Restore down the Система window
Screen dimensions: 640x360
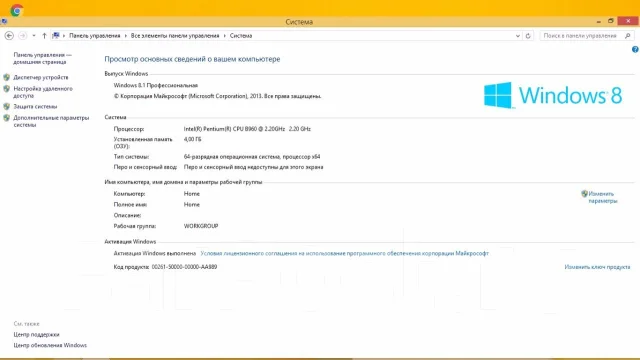coord(611,21)
